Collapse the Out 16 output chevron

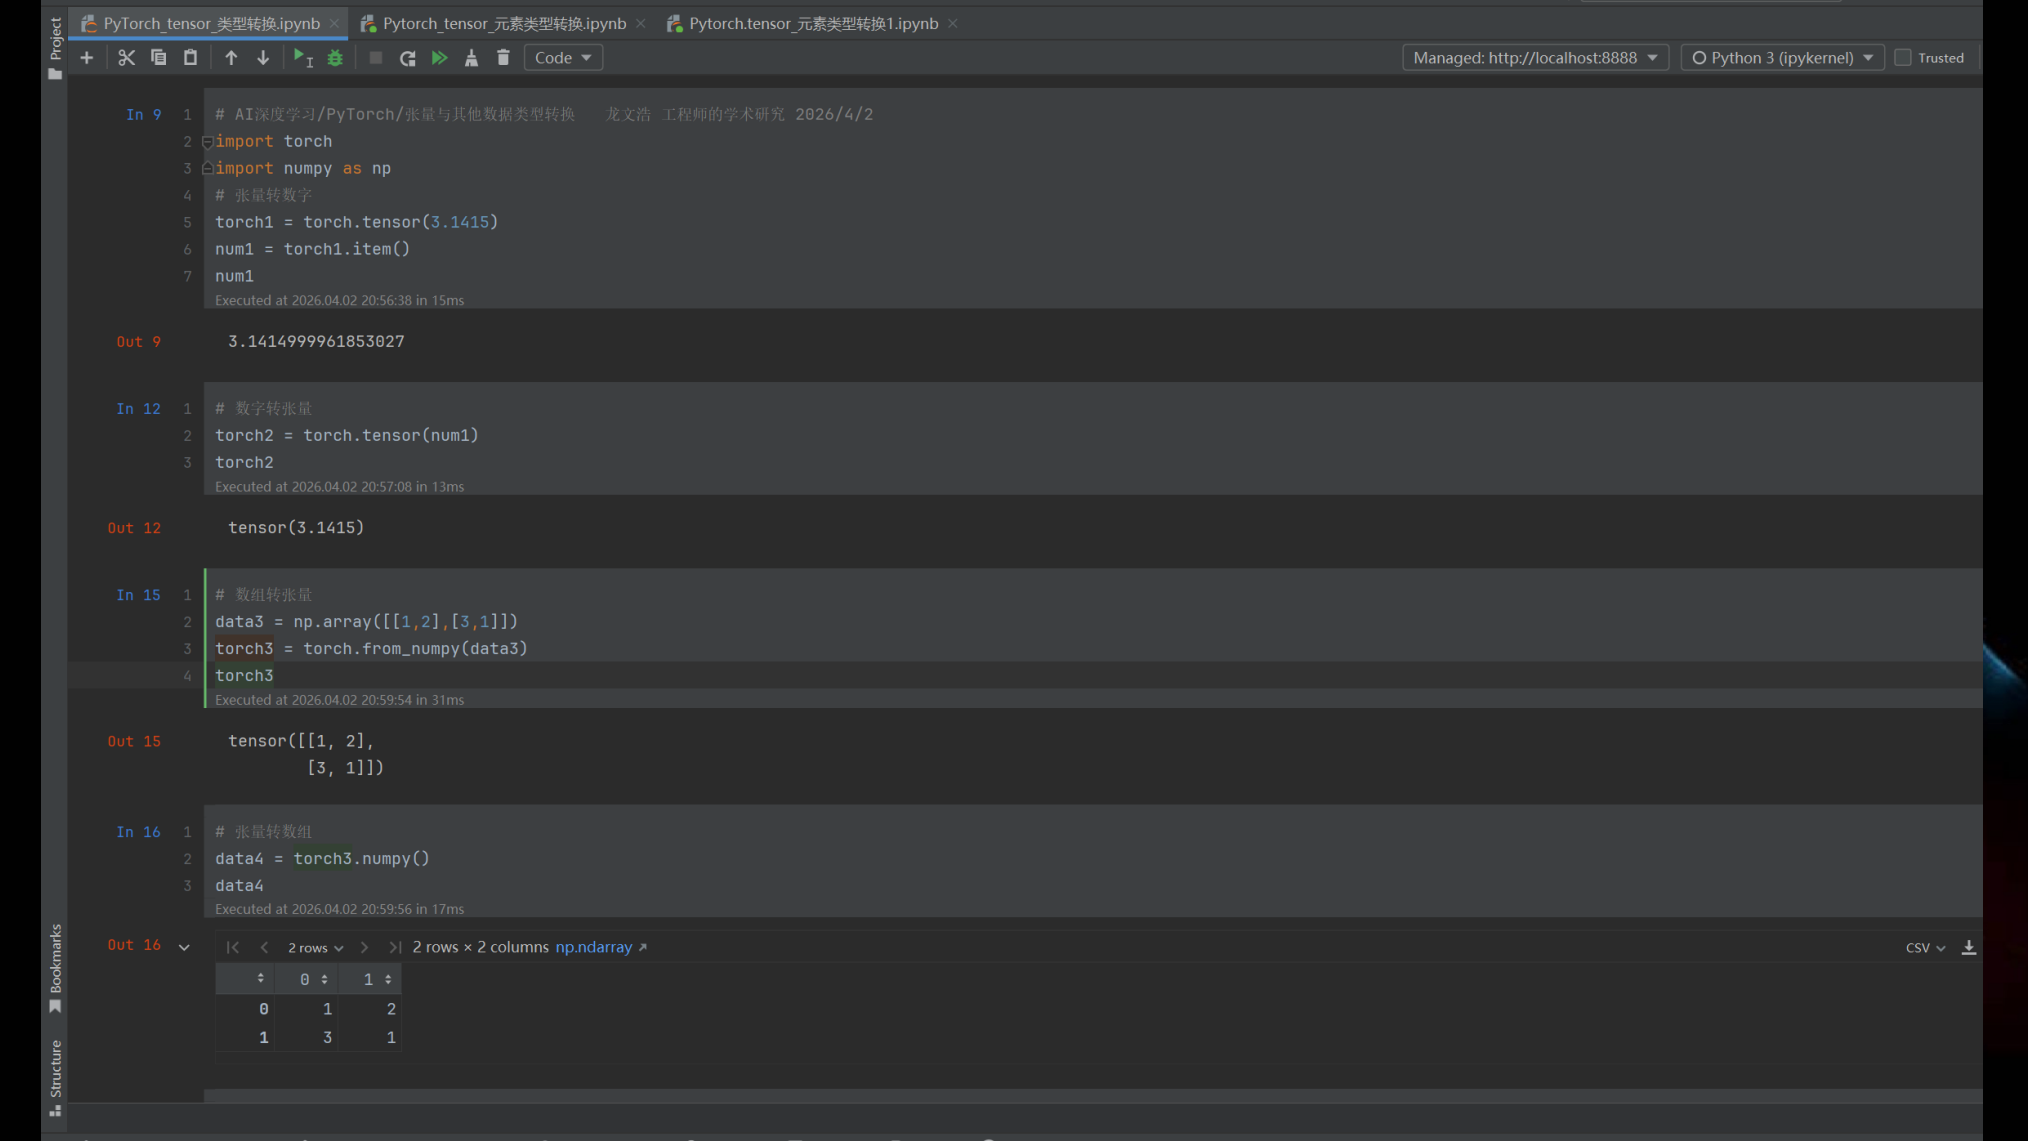pyautogui.click(x=184, y=947)
